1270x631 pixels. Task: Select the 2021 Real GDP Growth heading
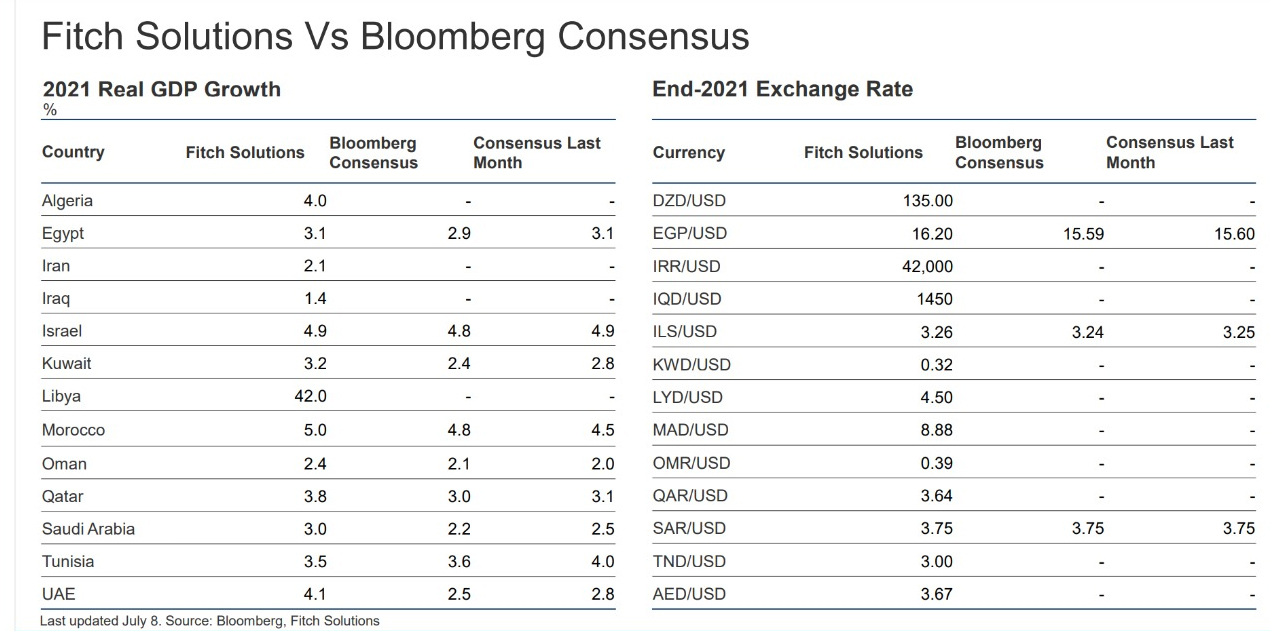(x=161, y=89)
